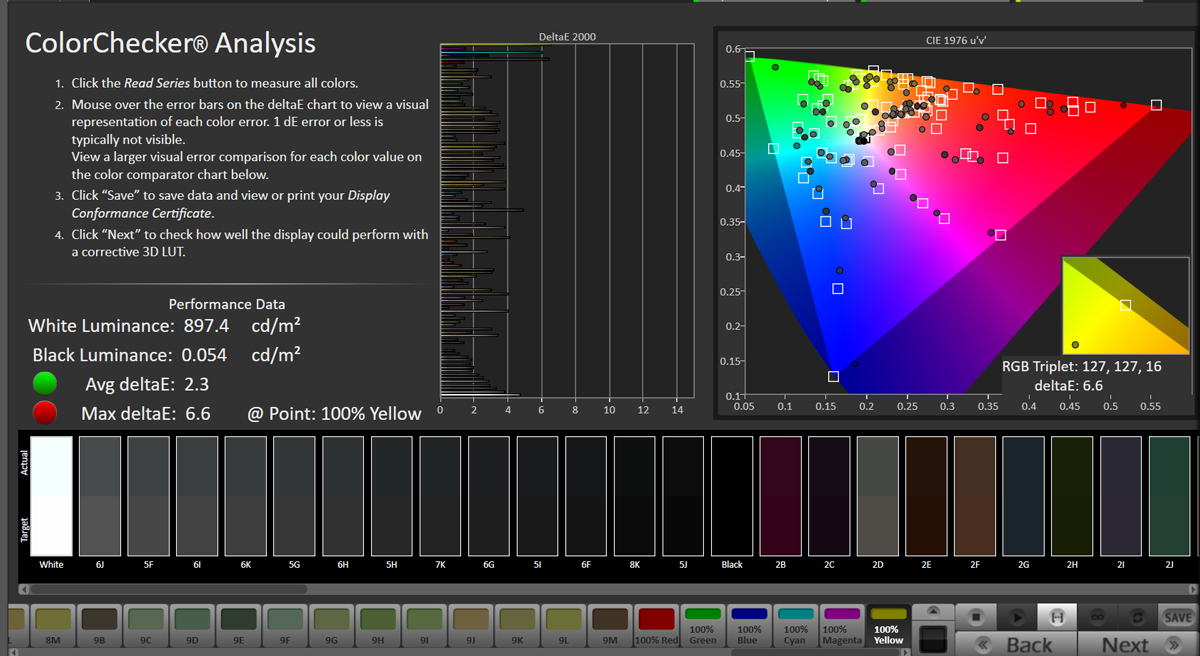Select the 9B color patch

coord(99,626)
